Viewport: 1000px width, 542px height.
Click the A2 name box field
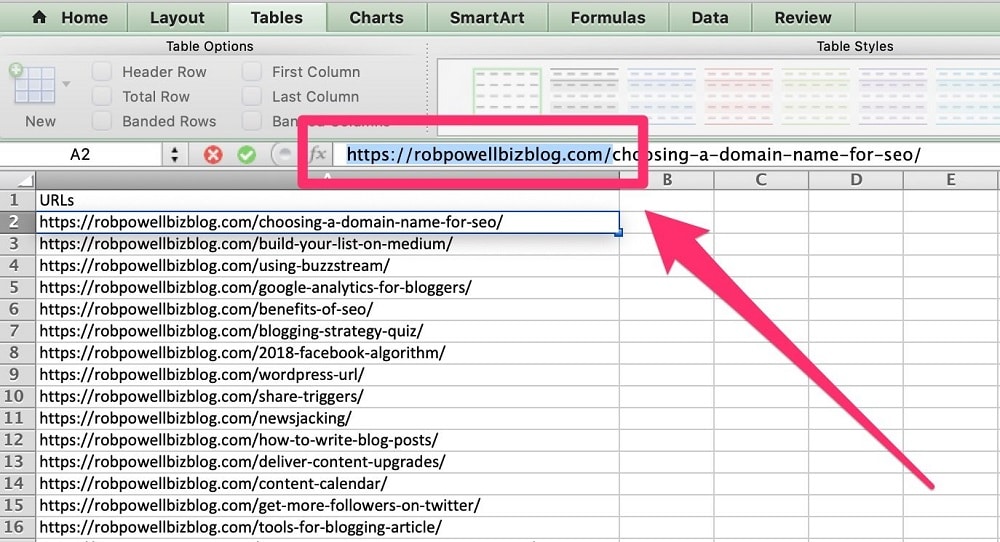pos(80,154)
